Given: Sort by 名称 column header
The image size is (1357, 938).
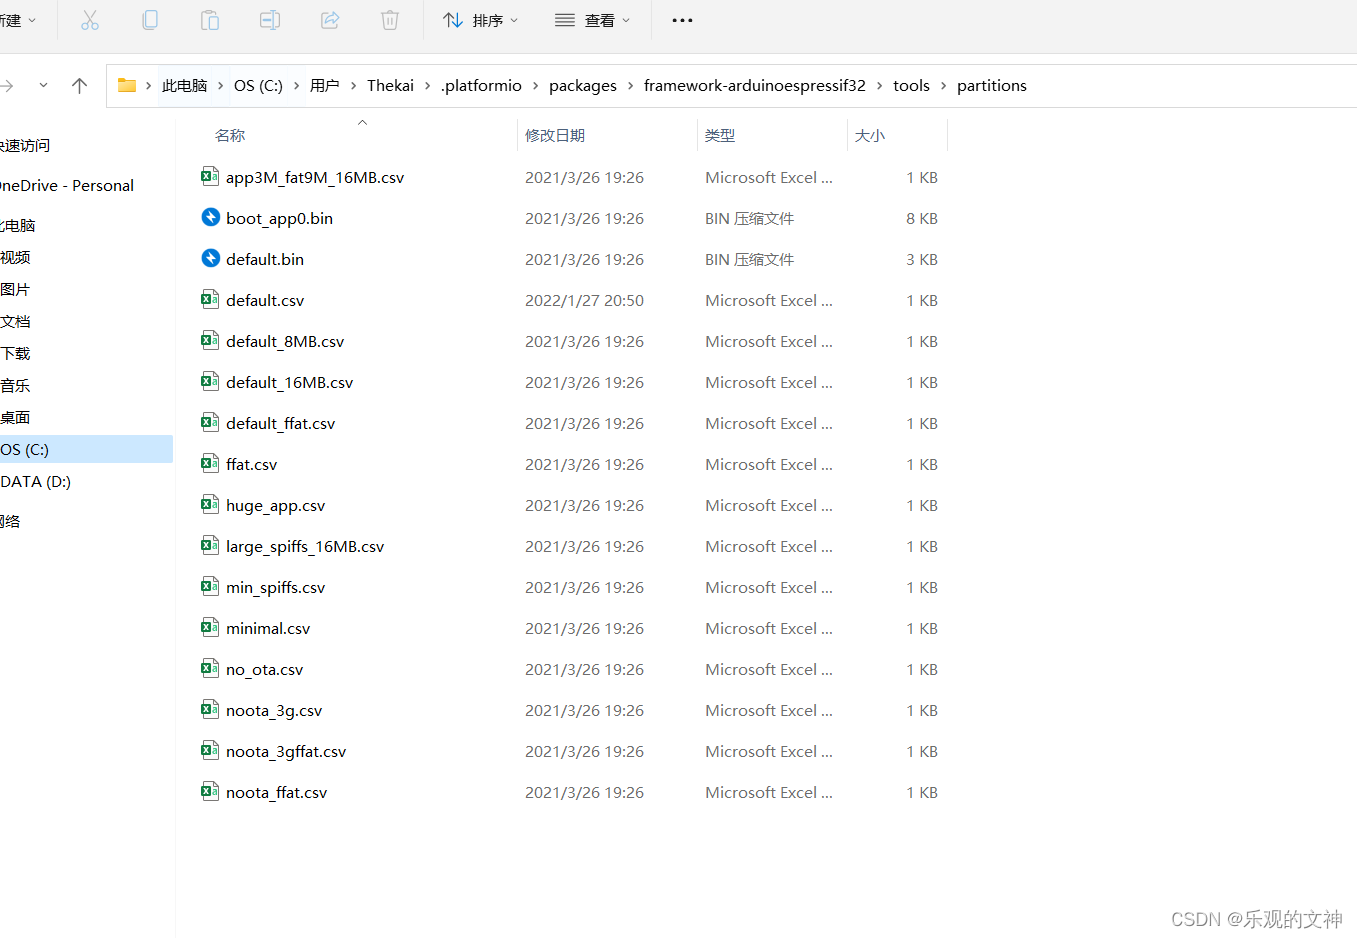Looking at the screenshot, I should 230,135.
